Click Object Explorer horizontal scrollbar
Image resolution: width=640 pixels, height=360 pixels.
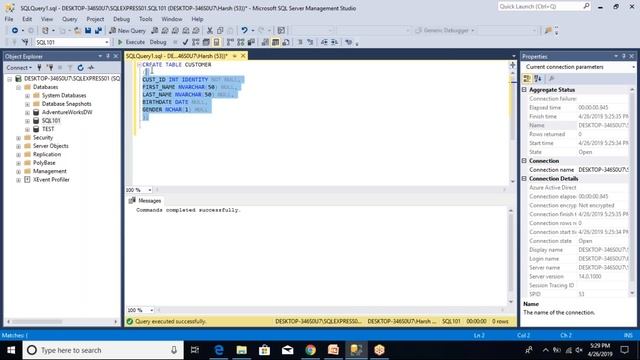click(62, 322)
